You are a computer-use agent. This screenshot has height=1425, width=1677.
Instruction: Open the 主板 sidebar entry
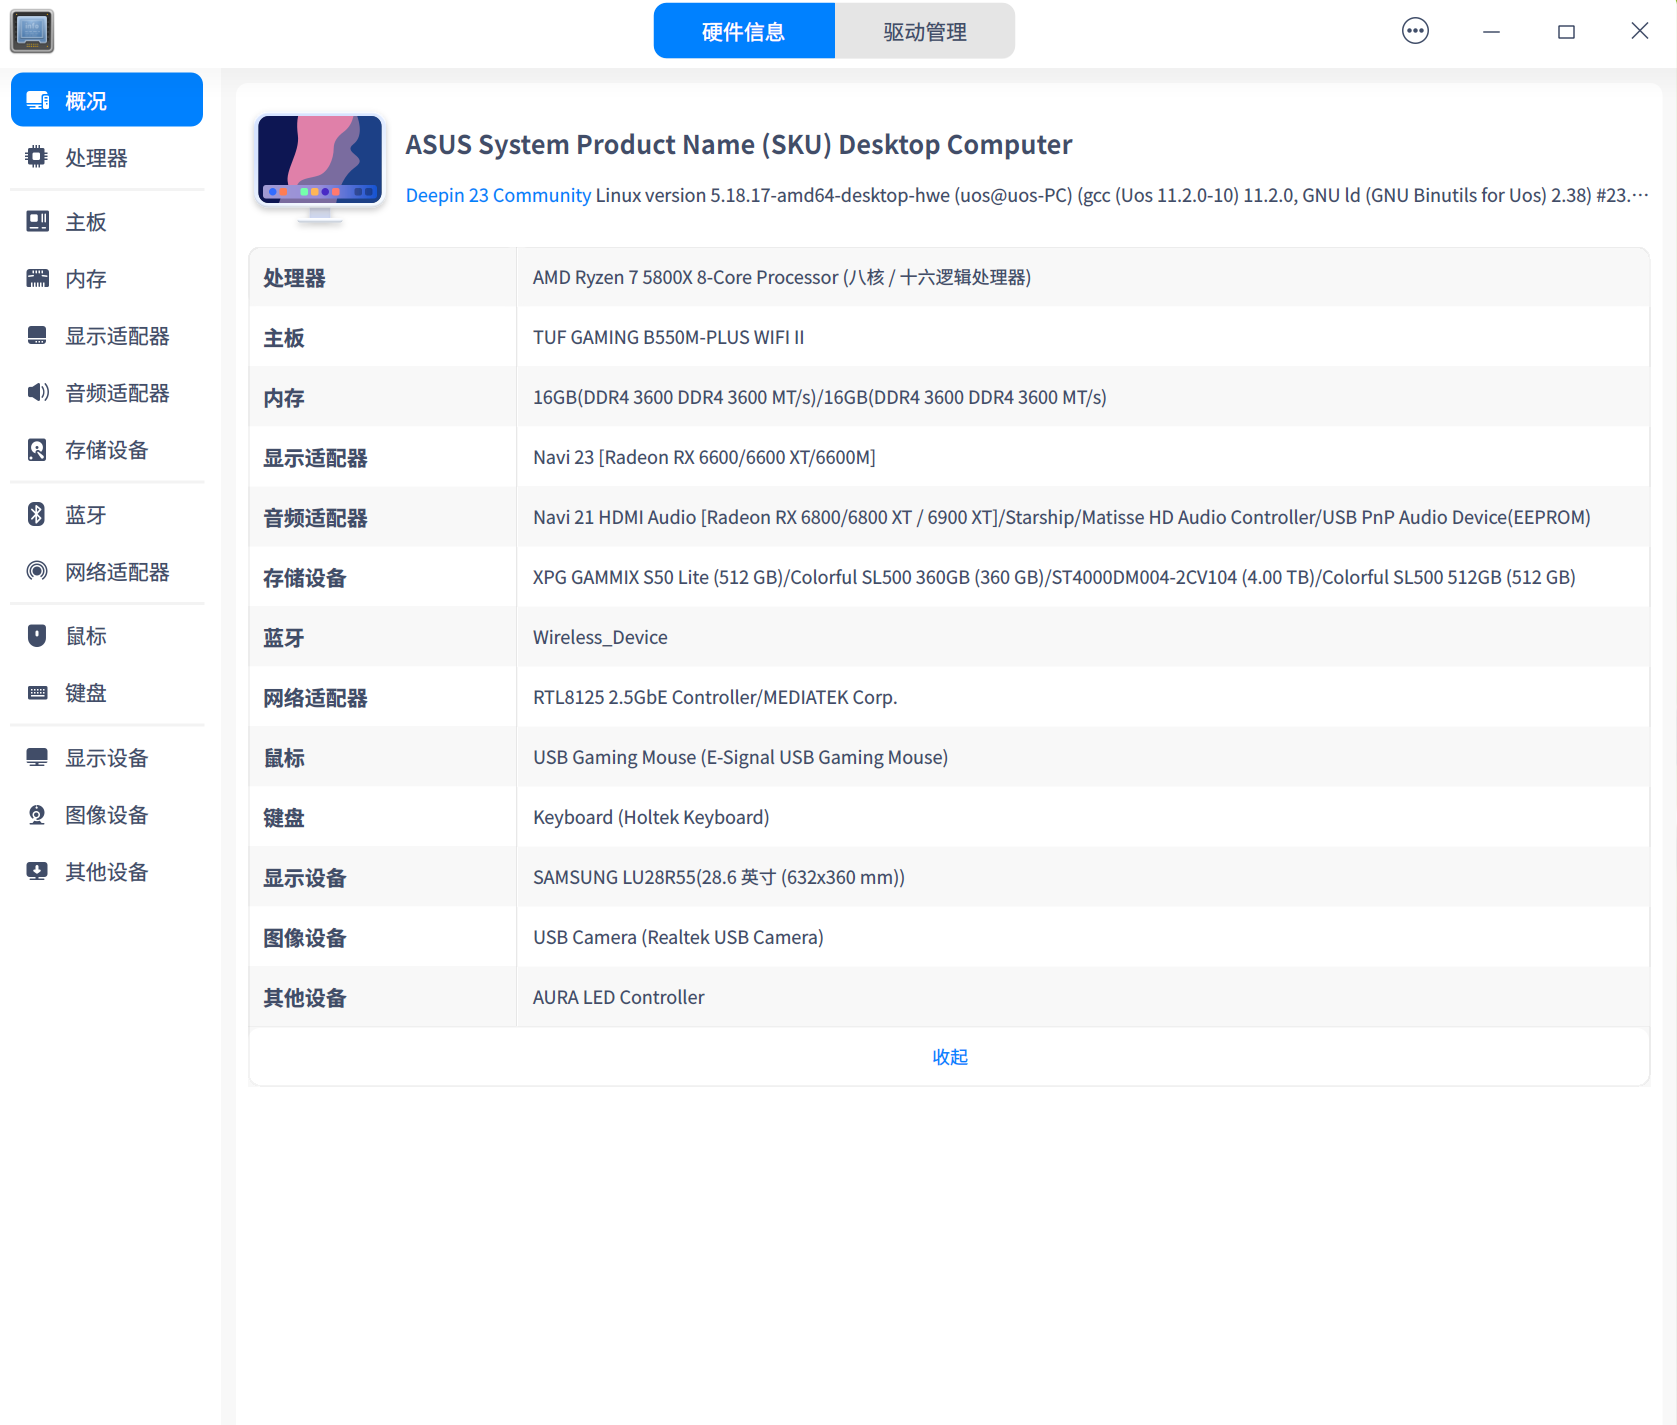[107, 221]
